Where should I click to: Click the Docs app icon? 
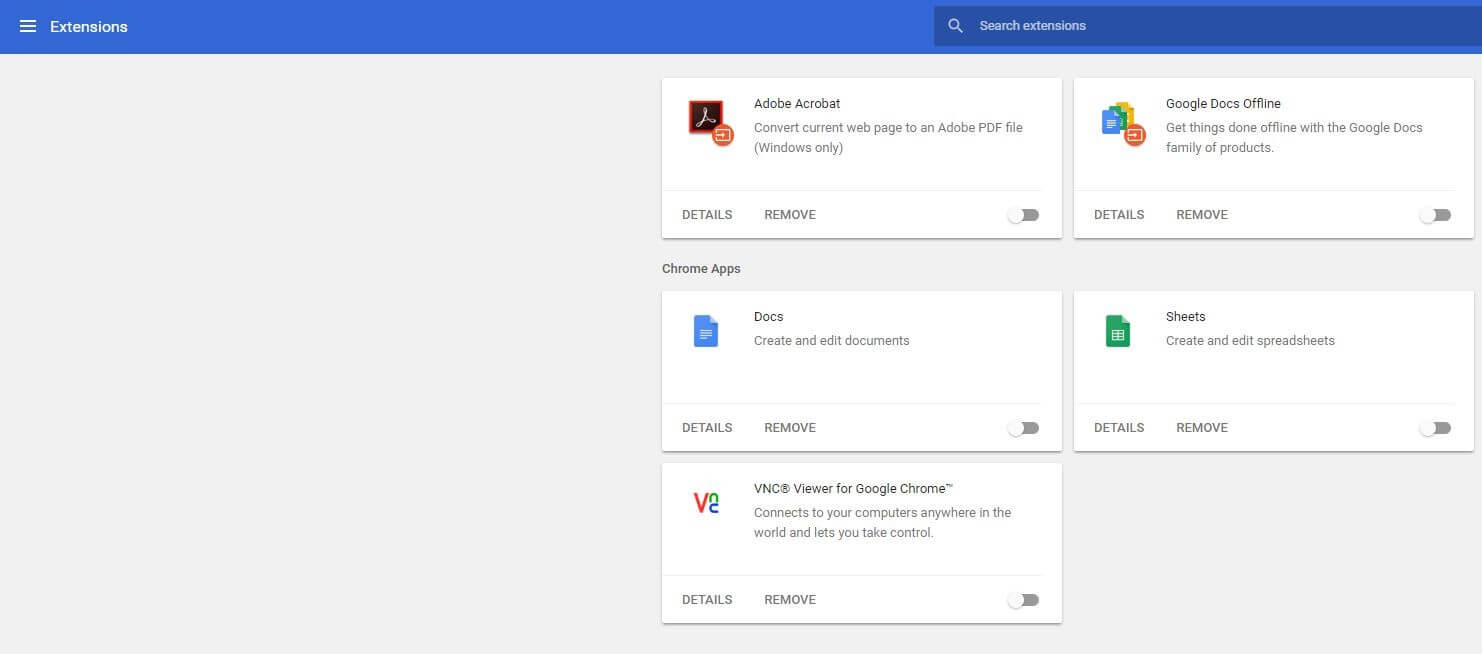(x=706, y=331)
